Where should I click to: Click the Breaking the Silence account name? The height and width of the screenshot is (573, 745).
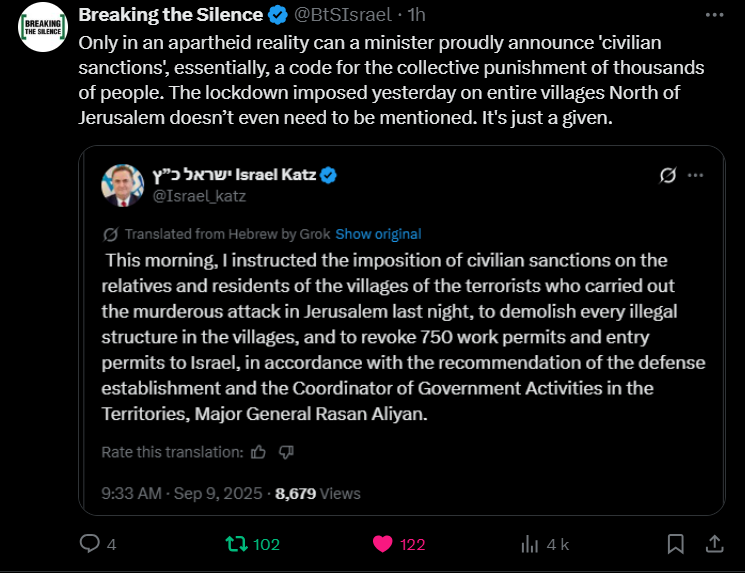point(170,15)
